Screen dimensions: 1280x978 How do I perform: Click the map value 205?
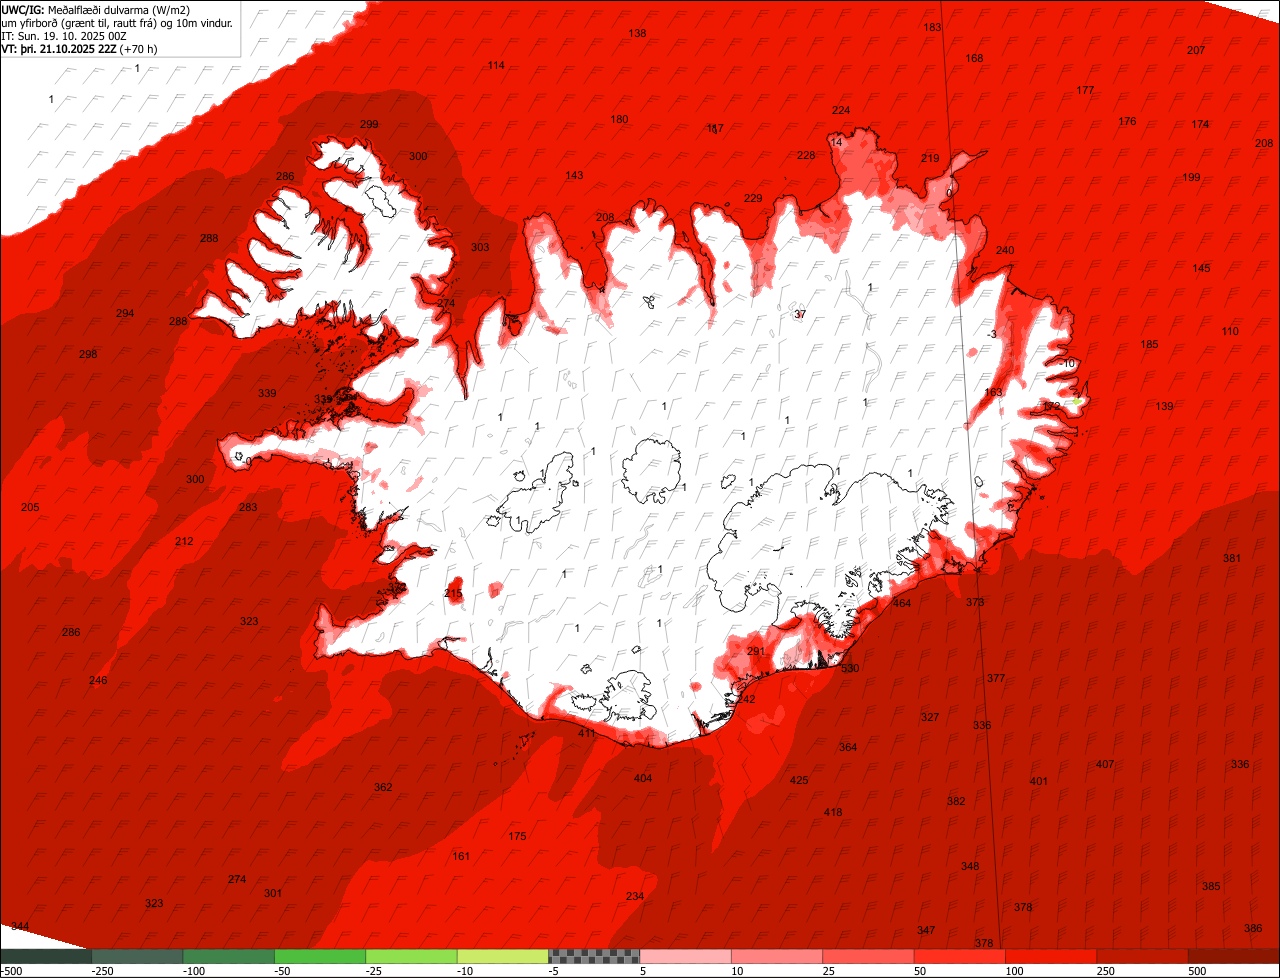(30, 507)
